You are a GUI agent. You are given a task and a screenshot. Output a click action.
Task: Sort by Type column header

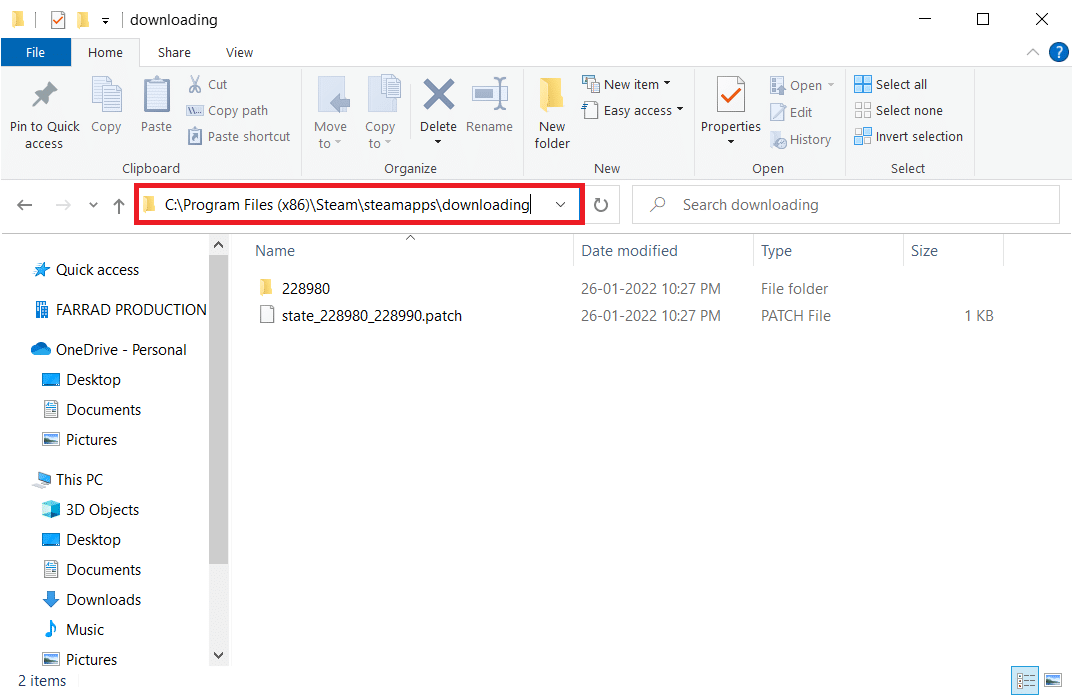tap(776, 251)
